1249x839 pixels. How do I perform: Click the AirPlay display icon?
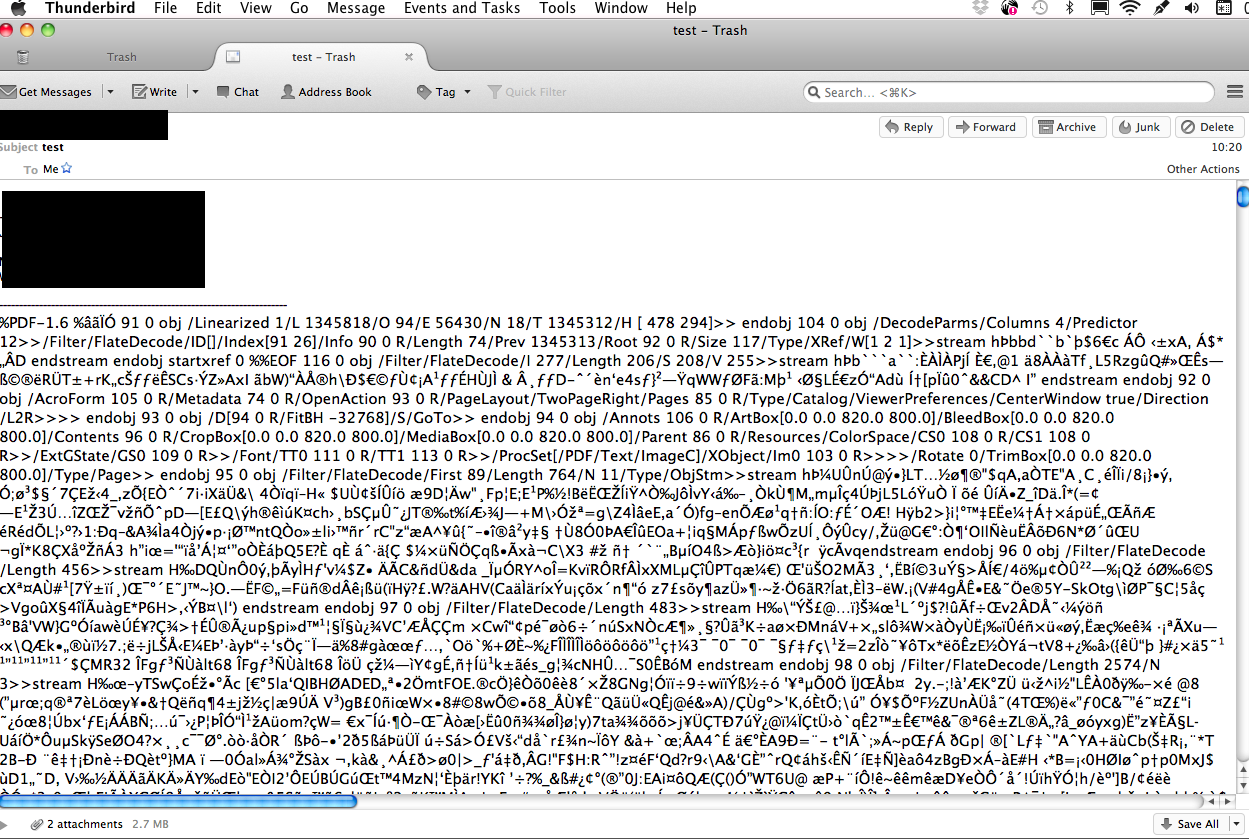click(1099, 8)
